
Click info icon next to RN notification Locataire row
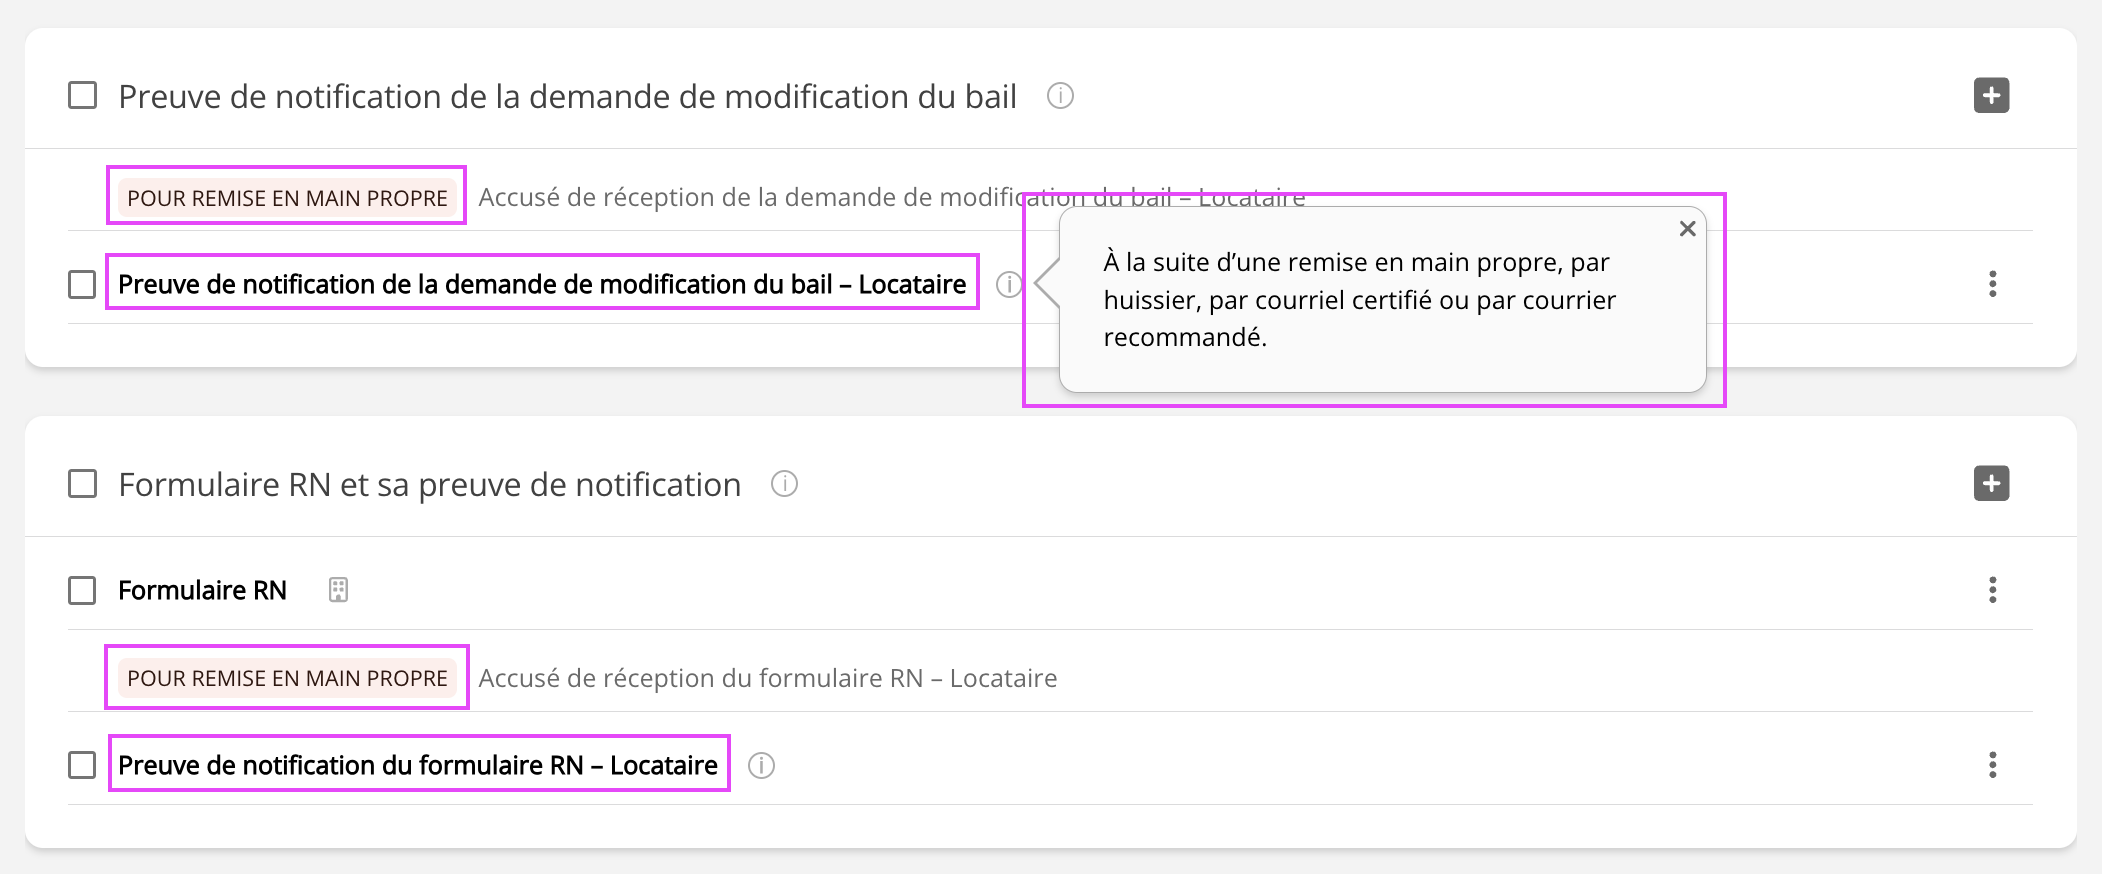coord(761,765)
